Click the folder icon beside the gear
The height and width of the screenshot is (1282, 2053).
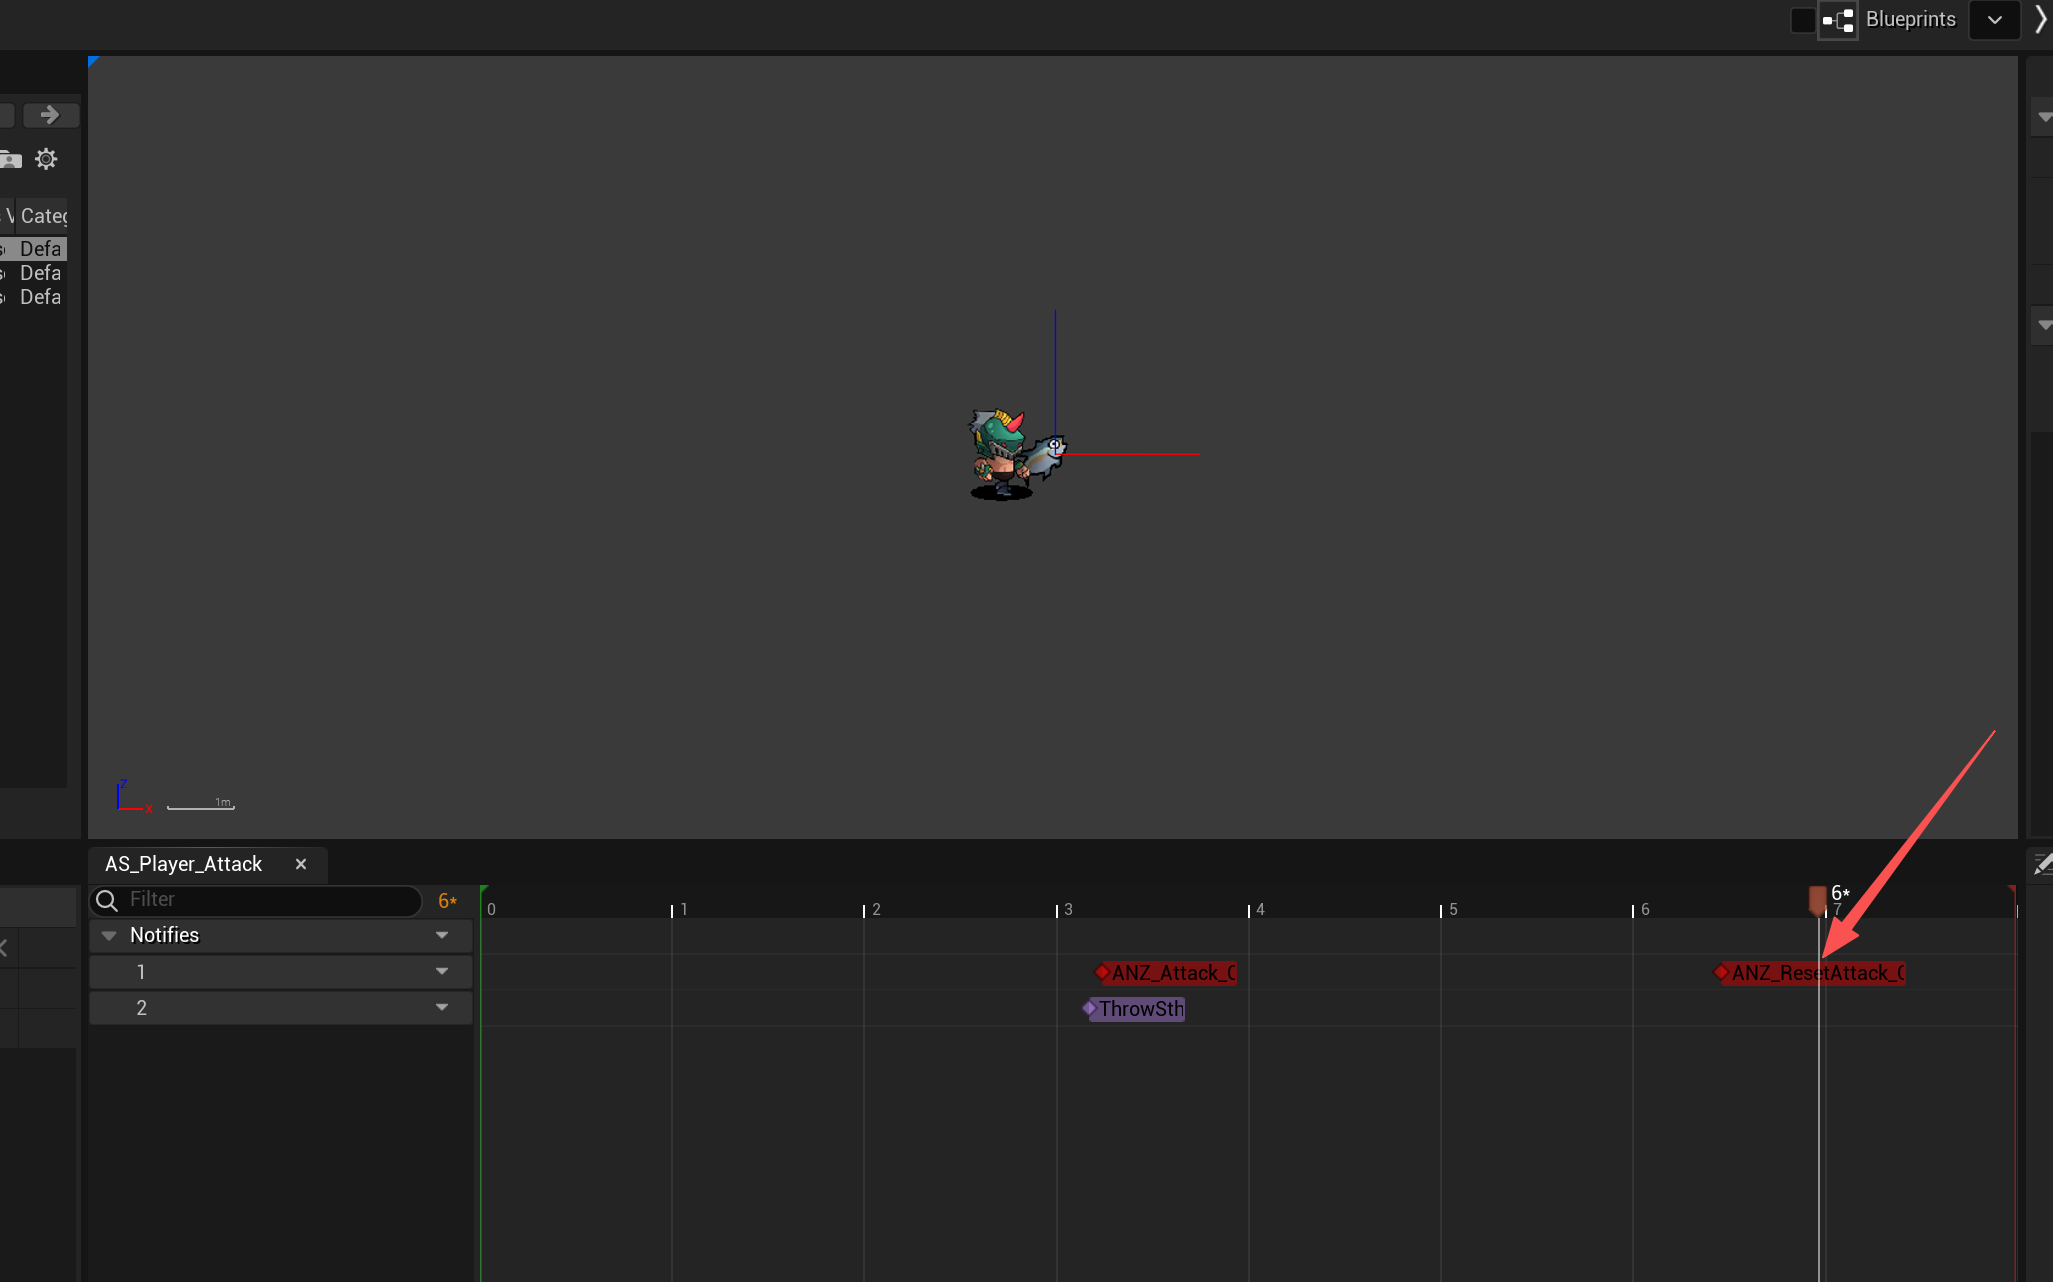point(11,159)
